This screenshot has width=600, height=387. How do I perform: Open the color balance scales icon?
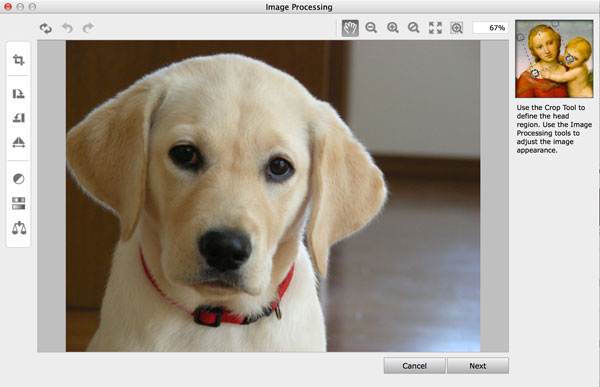[19, 228]
